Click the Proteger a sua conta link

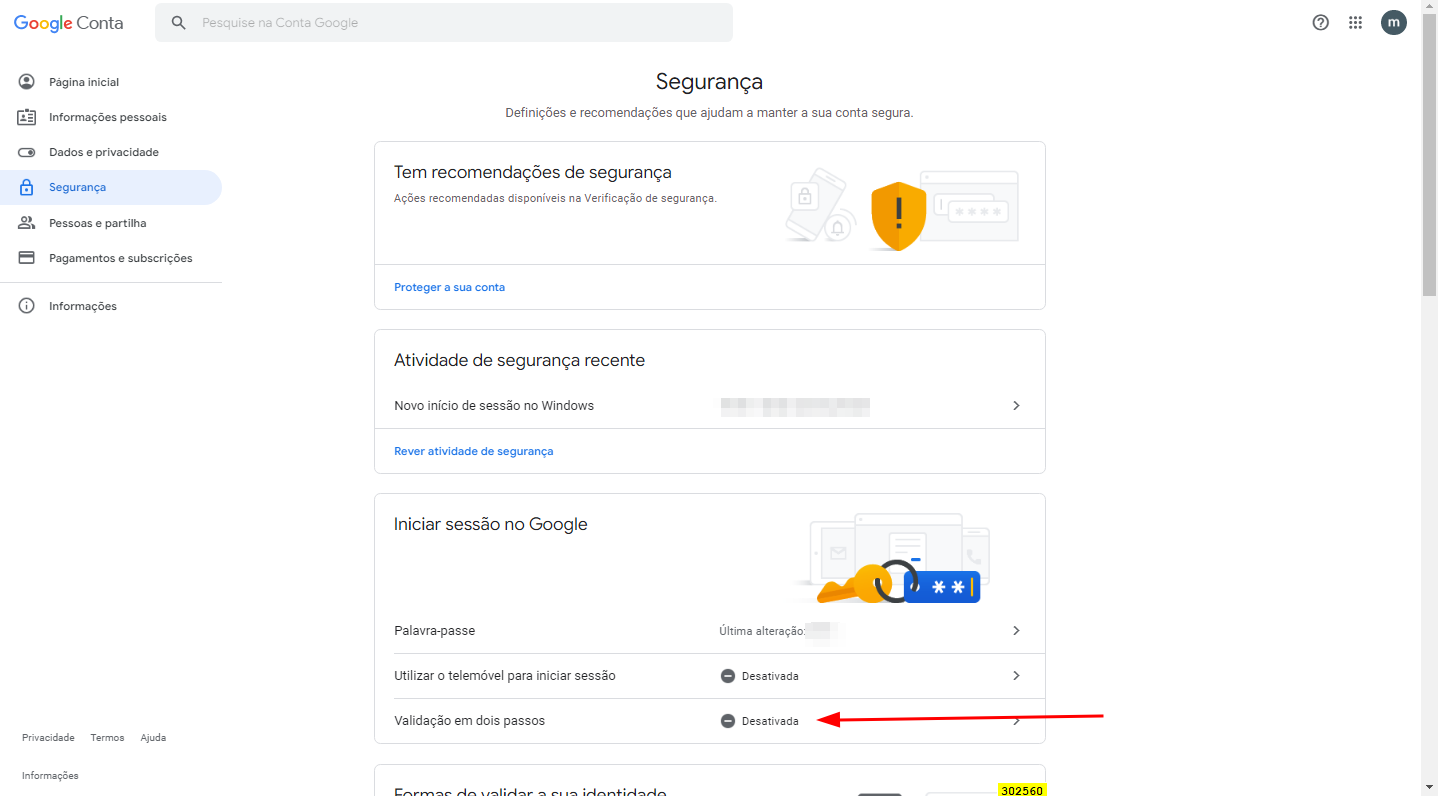(x=449, y=287)
